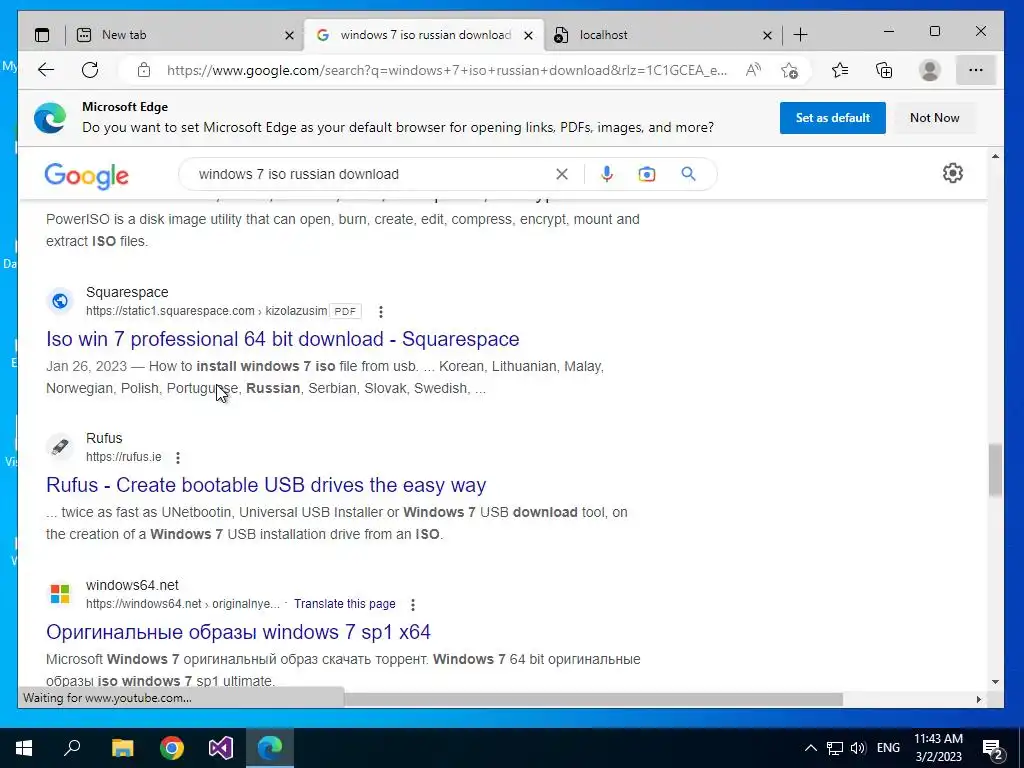Launch Visual Studio from taskbar
The image size is (1024, 768).
221,748
